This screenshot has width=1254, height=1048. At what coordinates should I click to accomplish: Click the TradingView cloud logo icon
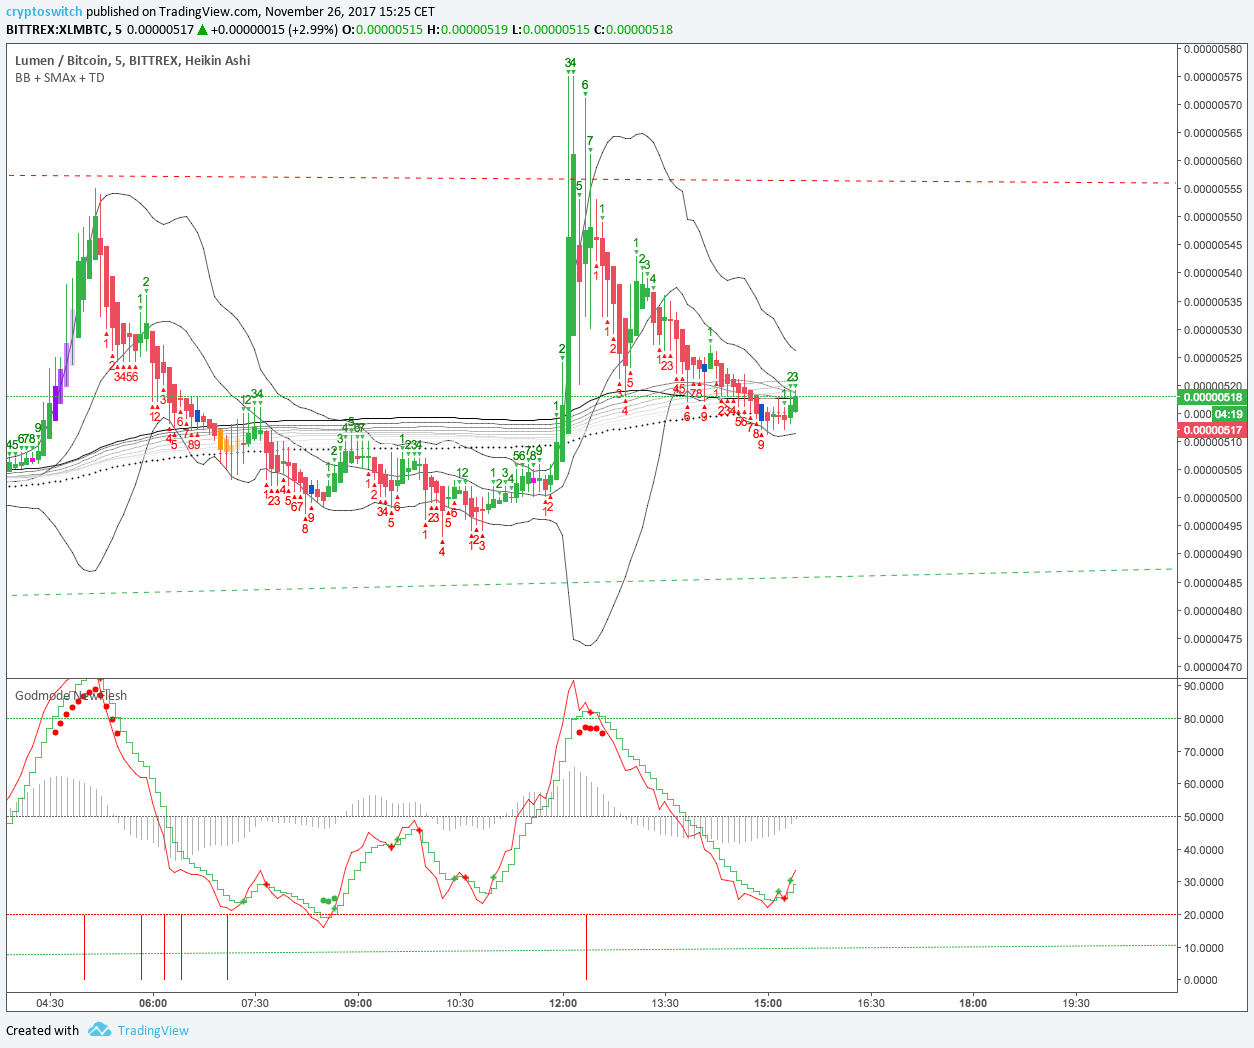99,1029
